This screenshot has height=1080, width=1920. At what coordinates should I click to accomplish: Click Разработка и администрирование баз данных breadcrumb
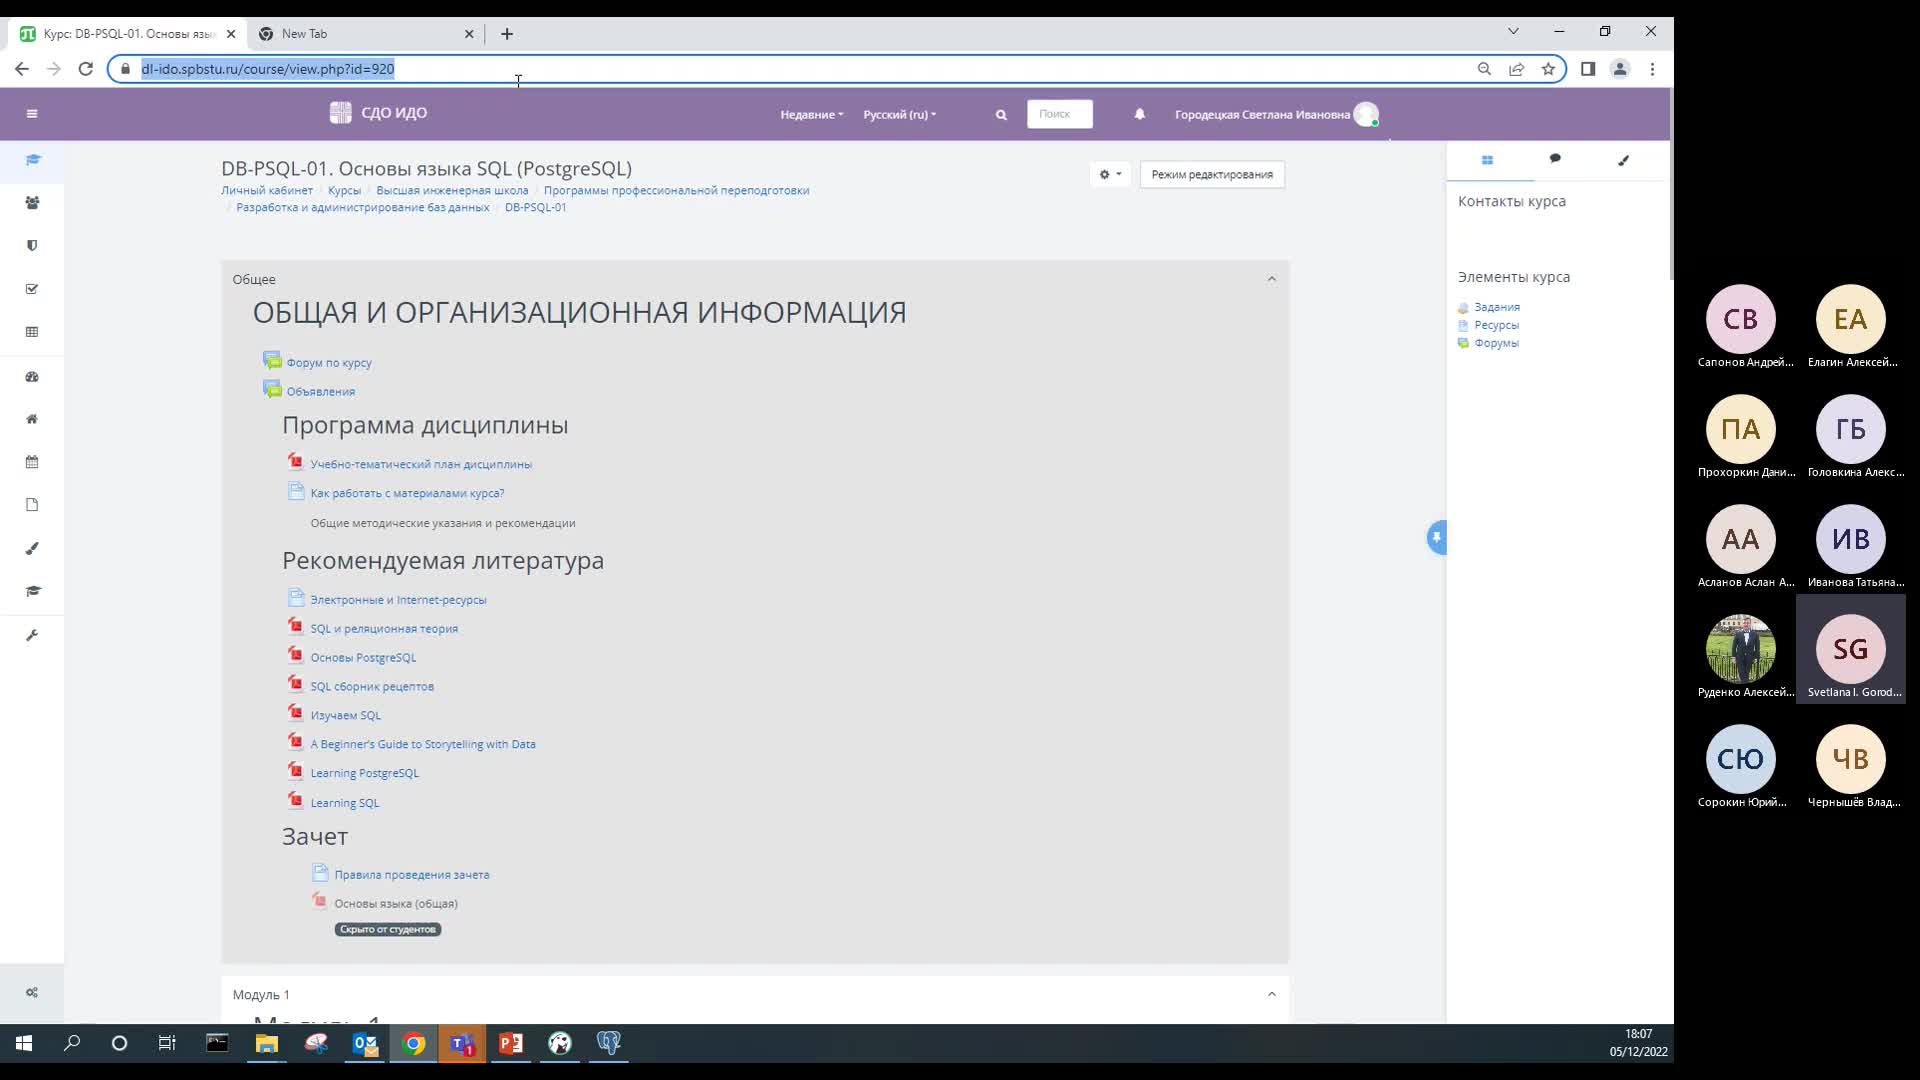point(363,208)
